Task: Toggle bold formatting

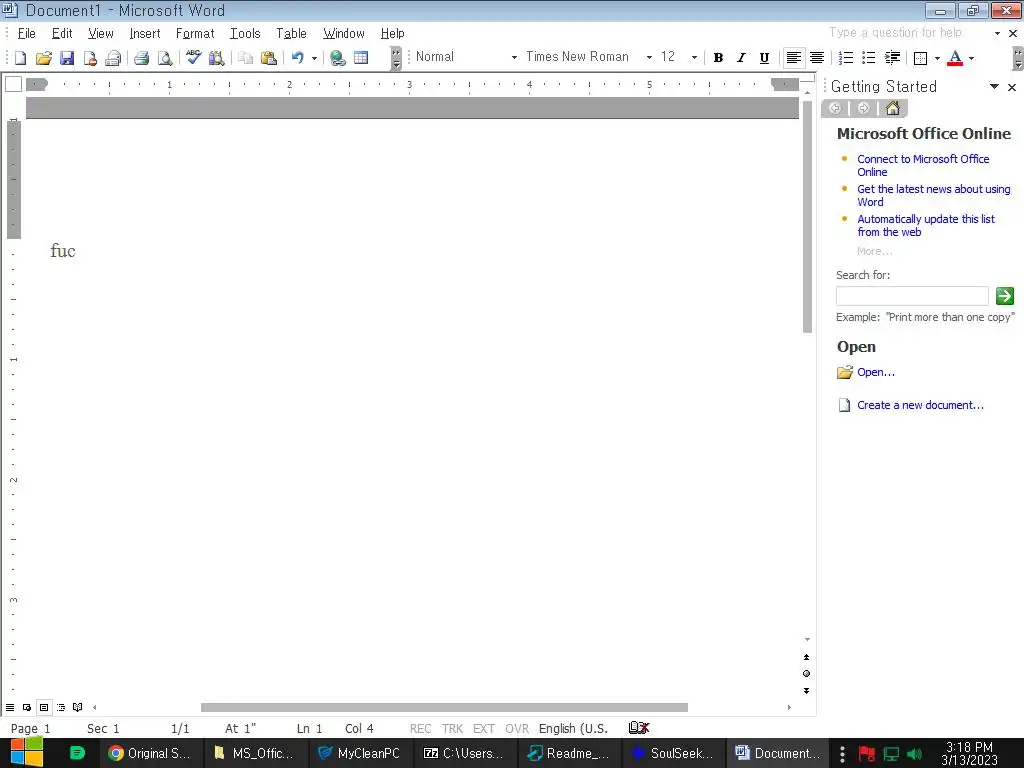Action: coord(718,58)
